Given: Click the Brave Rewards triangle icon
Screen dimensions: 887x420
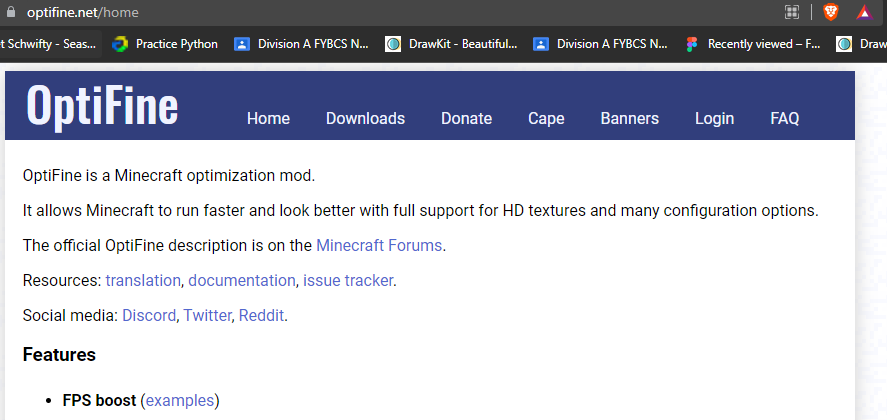Looking at the screenshot, I should (x=864, y=12).
